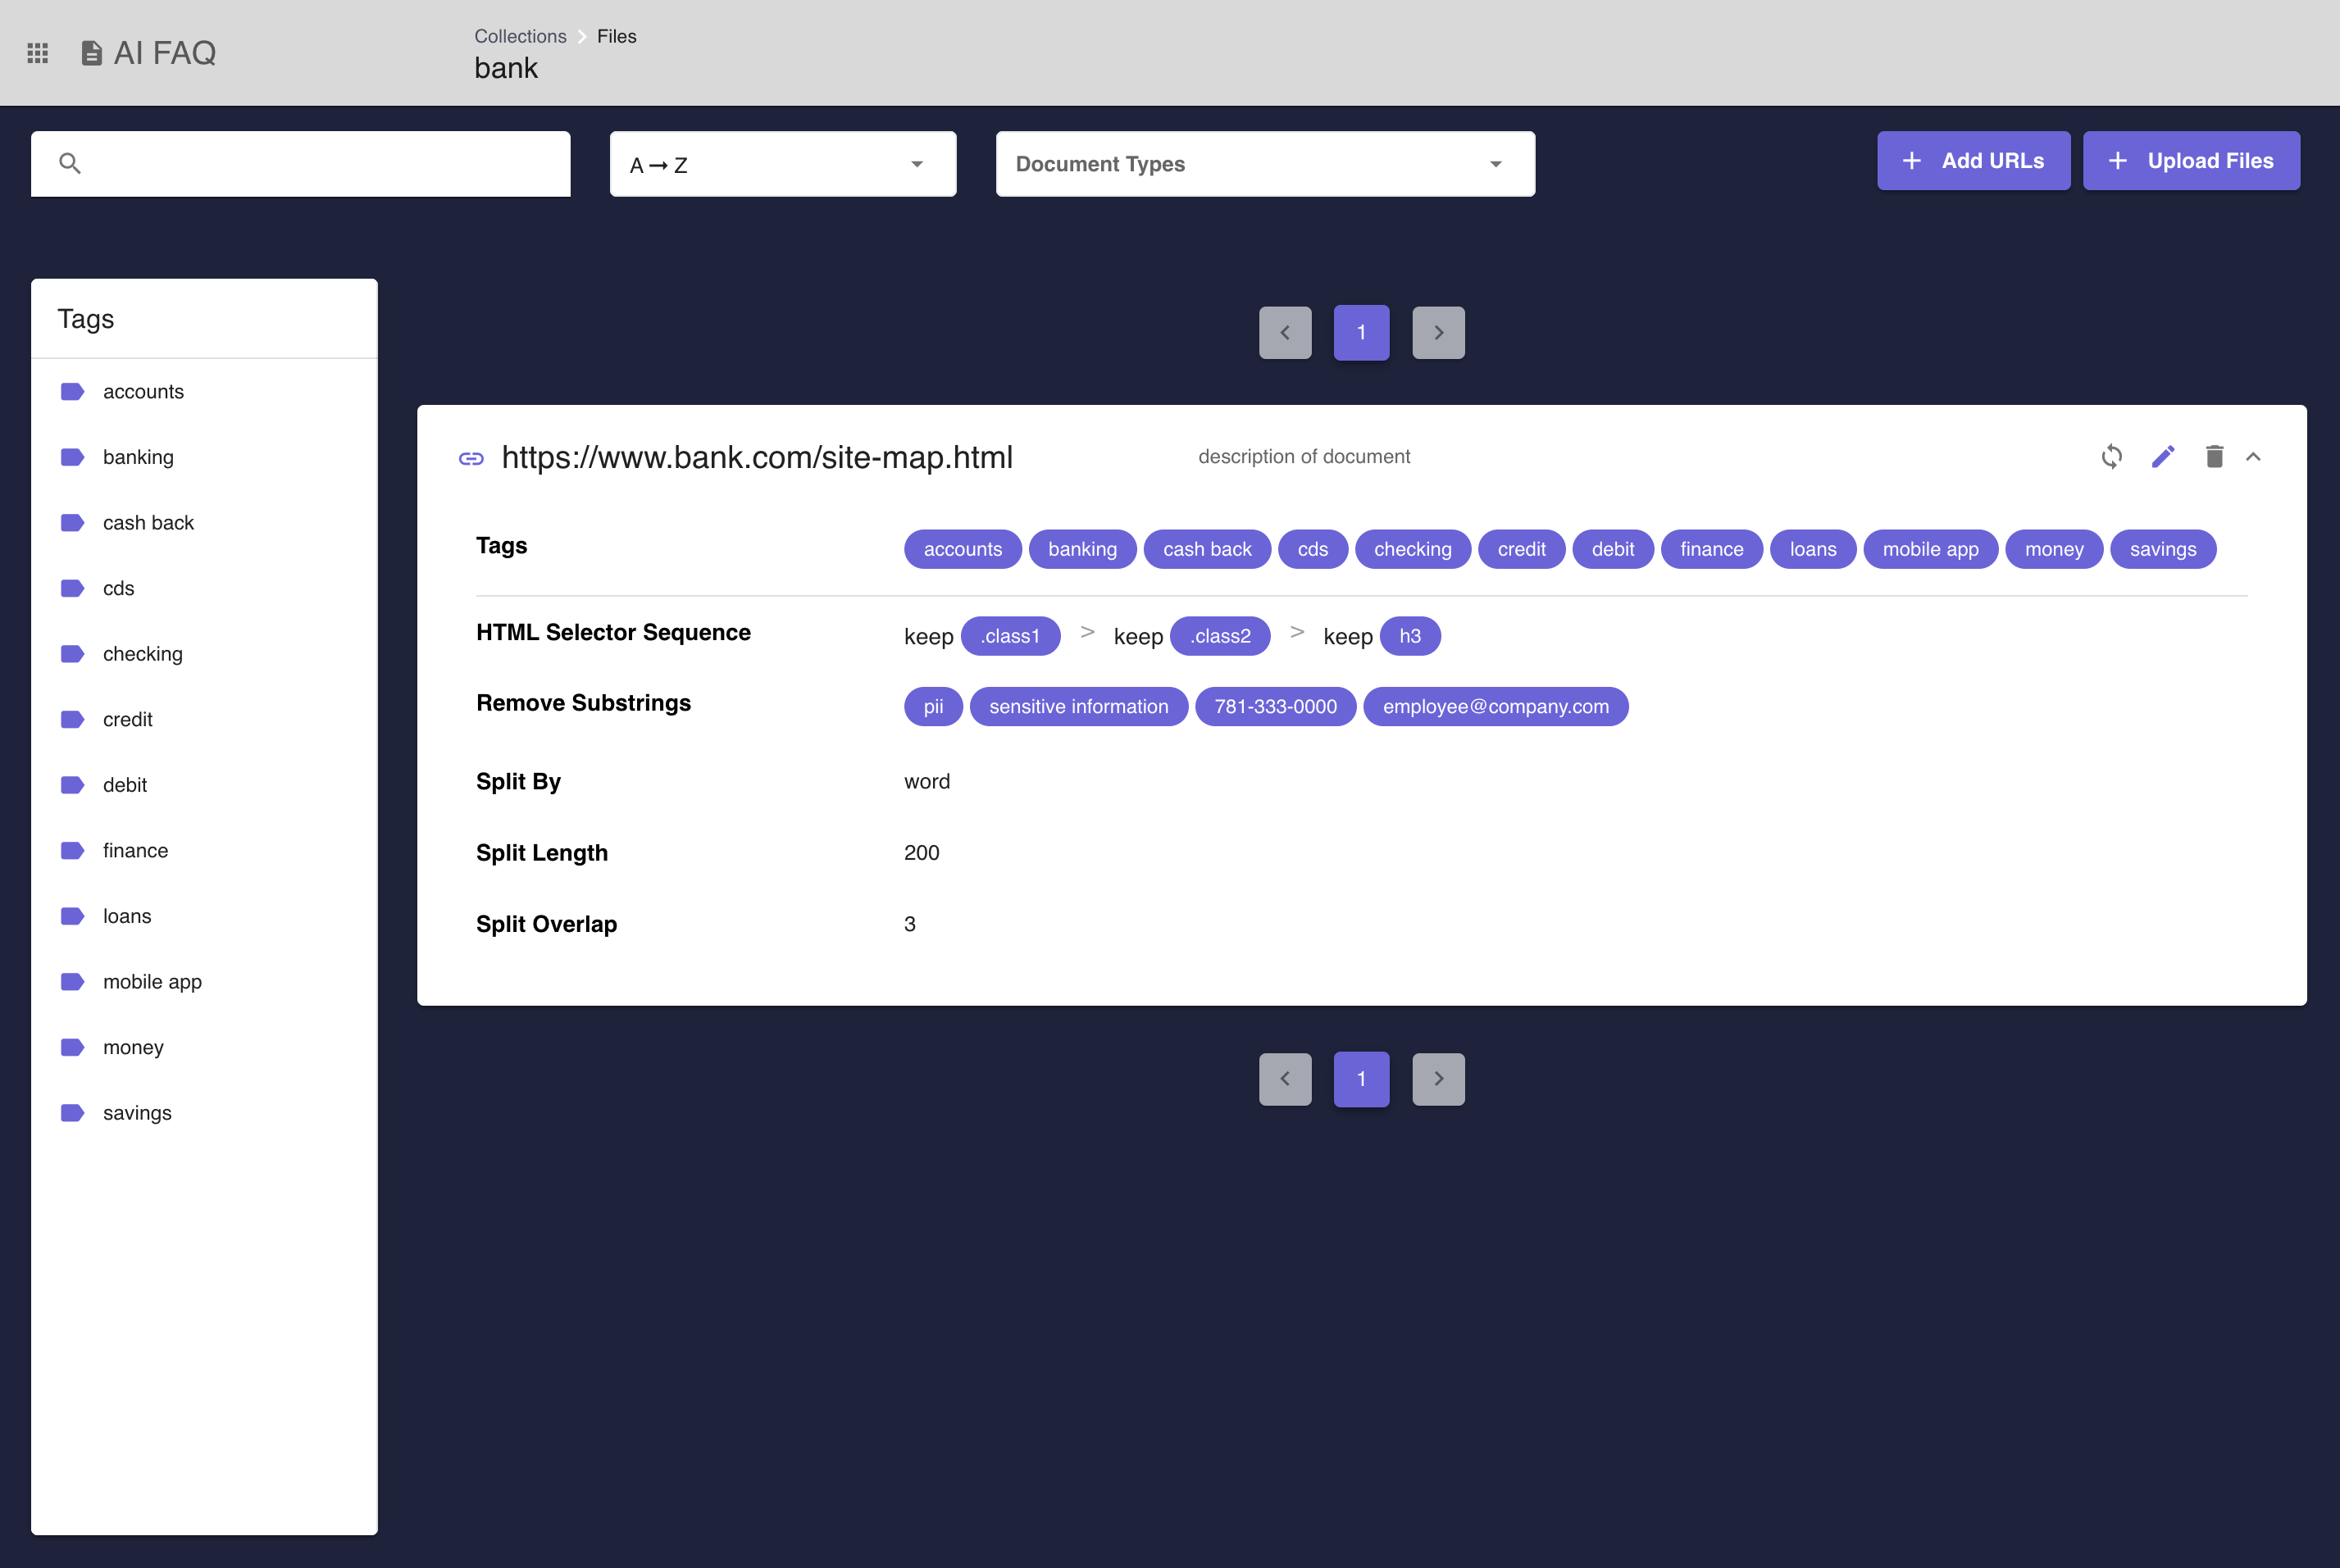Click the .class1 selector chip

pos(1010,636)
